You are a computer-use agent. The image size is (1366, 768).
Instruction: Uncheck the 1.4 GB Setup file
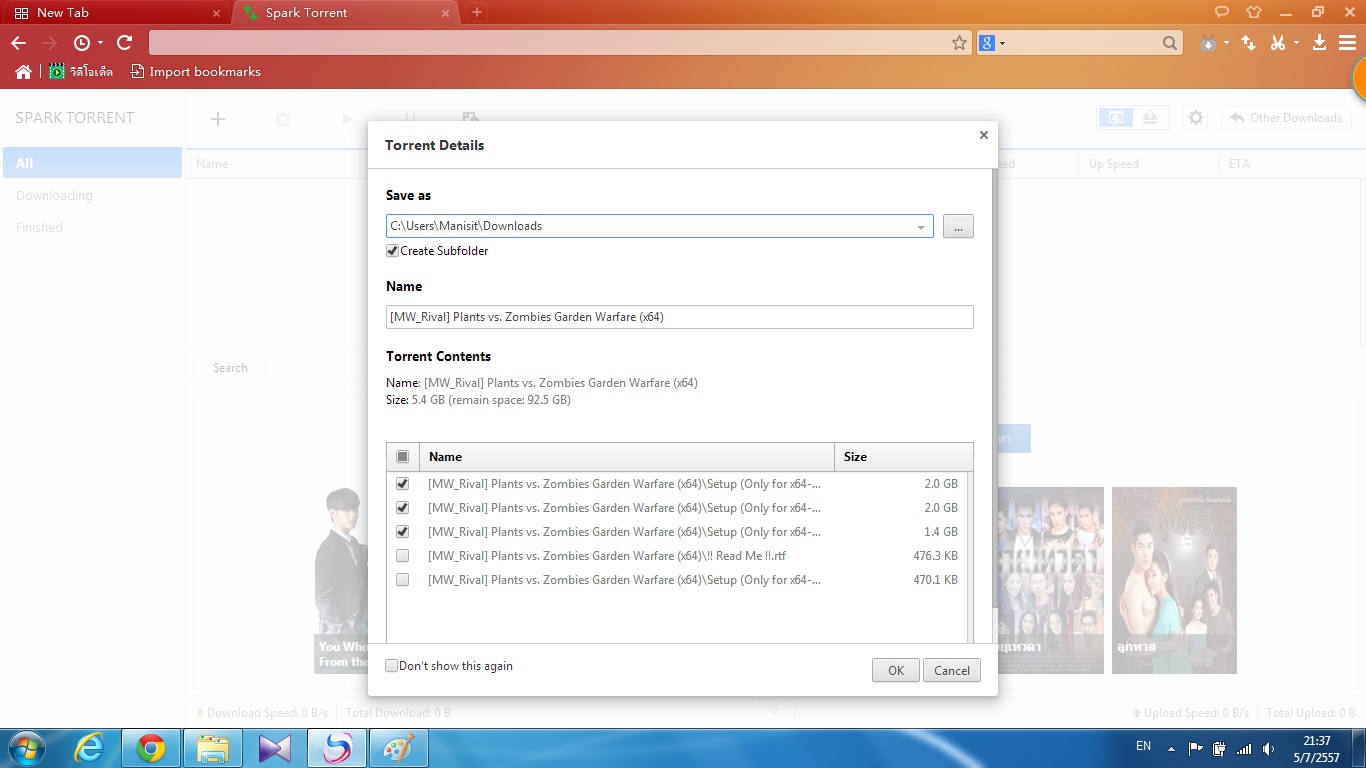coord(403,532)
